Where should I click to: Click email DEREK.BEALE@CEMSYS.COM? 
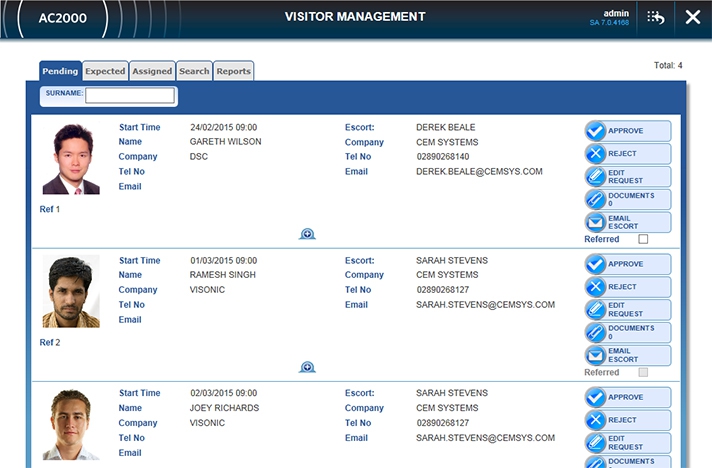pos(479,172)
